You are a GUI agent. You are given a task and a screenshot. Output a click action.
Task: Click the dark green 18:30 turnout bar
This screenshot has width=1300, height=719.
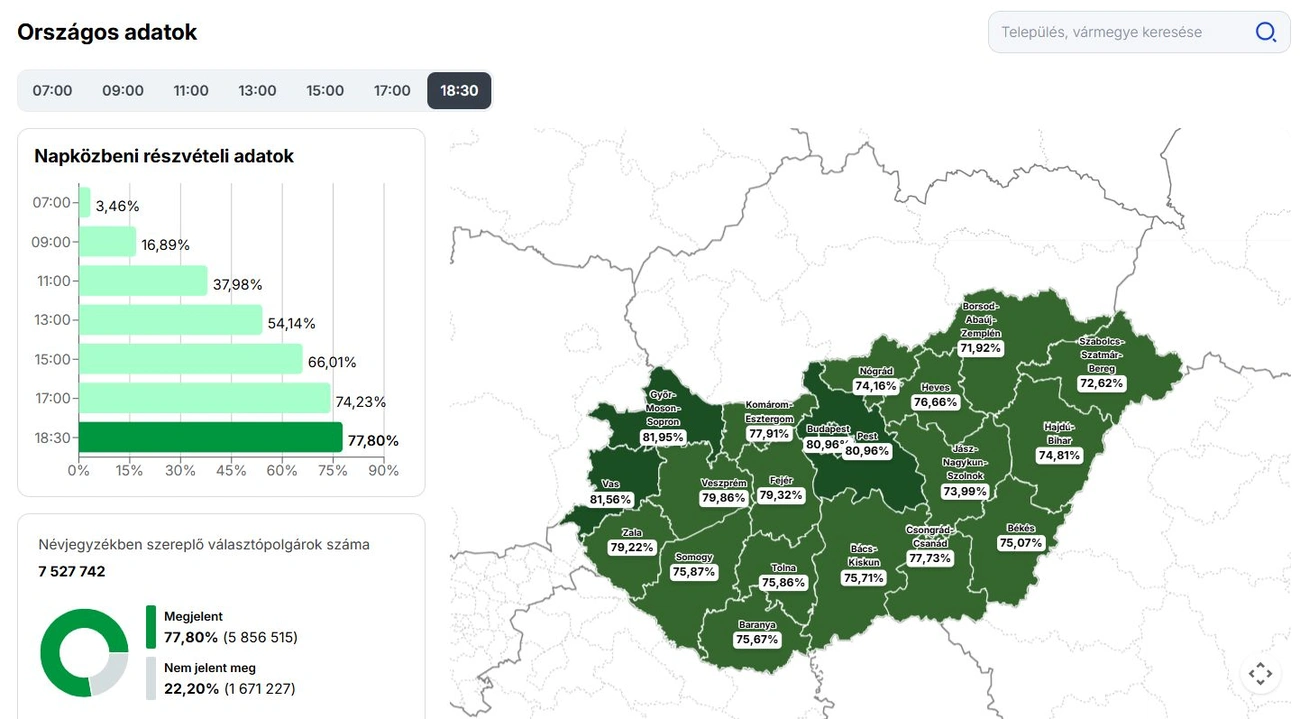click(x=210, y=438)
